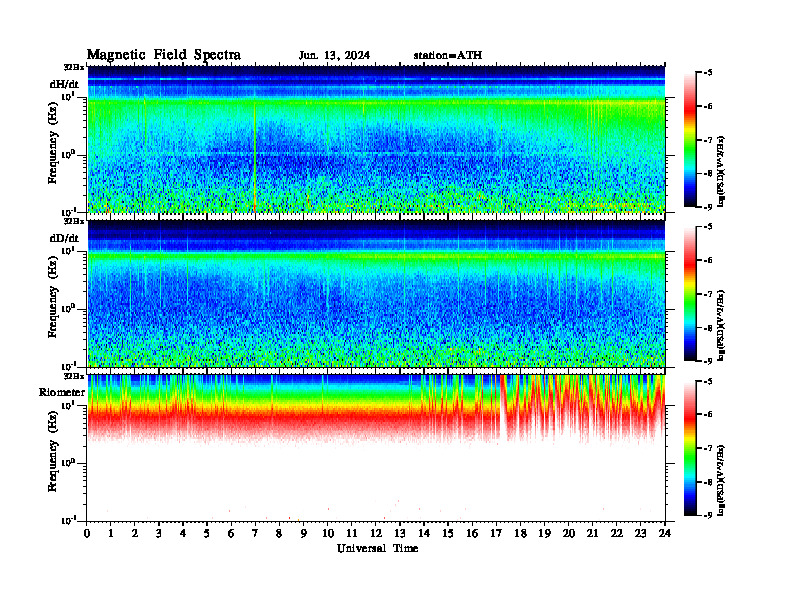
Task: Click hour "7" on the time axis
Action: click(255, 534)
